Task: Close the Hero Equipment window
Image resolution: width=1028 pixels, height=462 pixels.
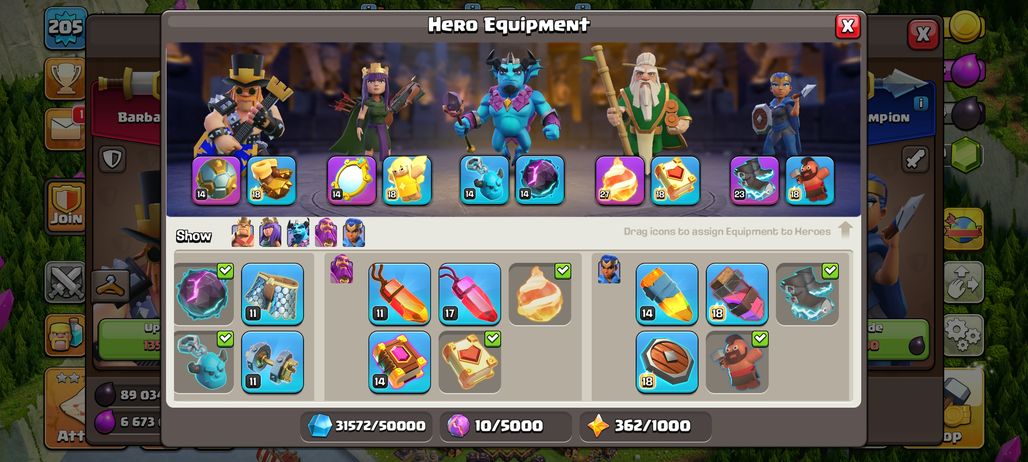Action: 848,26
